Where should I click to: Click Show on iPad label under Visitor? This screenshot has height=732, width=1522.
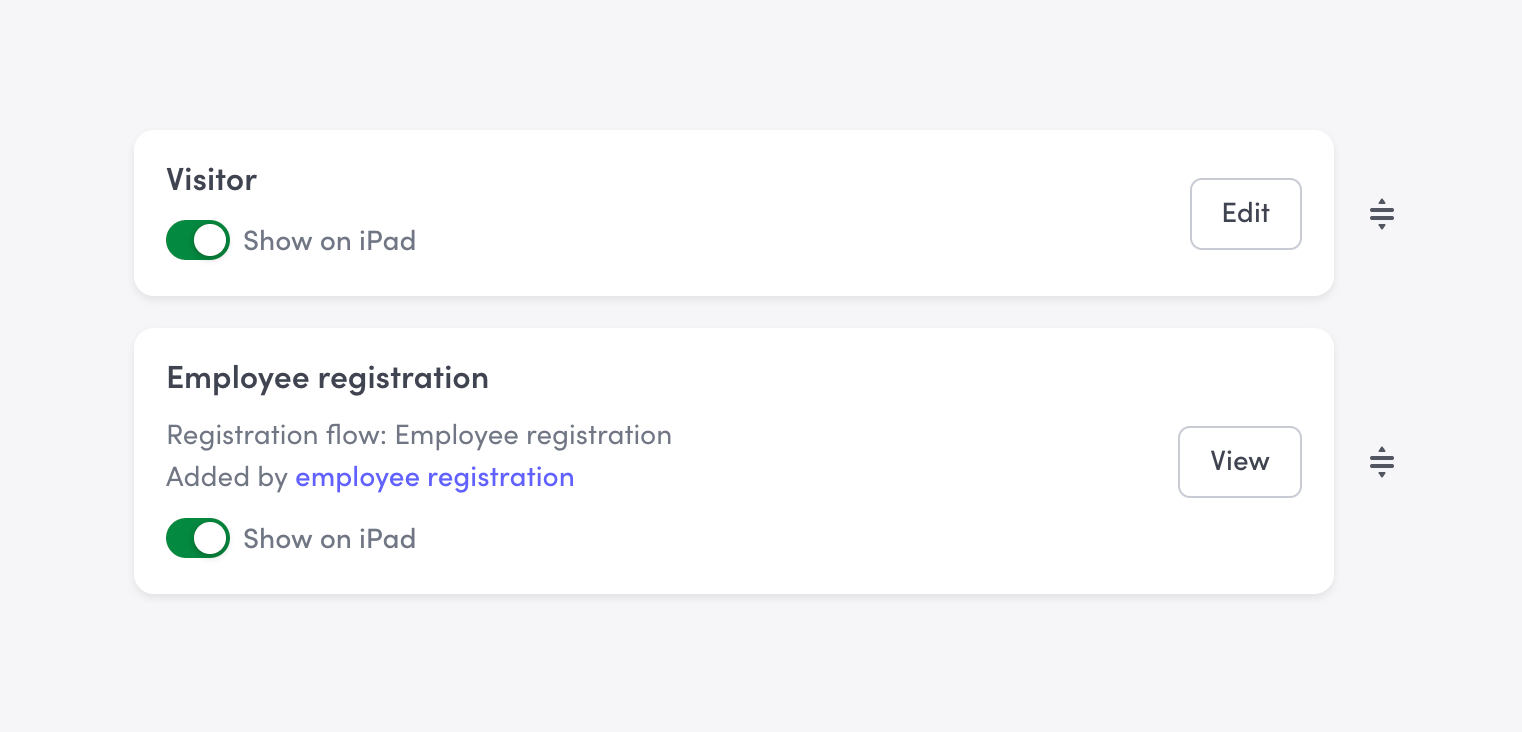(329, 241)
